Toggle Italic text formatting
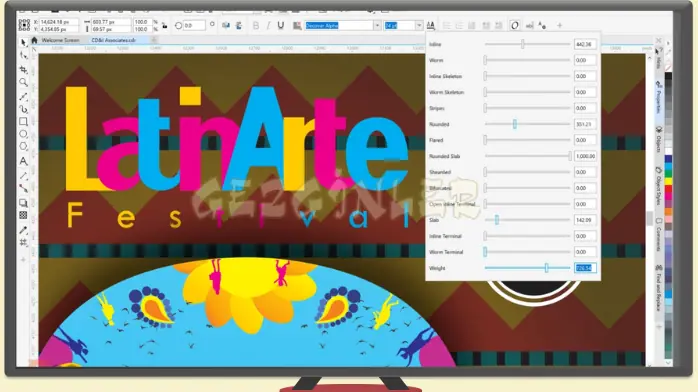The height and width of the screenshot is (392, 698). (x=268, y=25)
